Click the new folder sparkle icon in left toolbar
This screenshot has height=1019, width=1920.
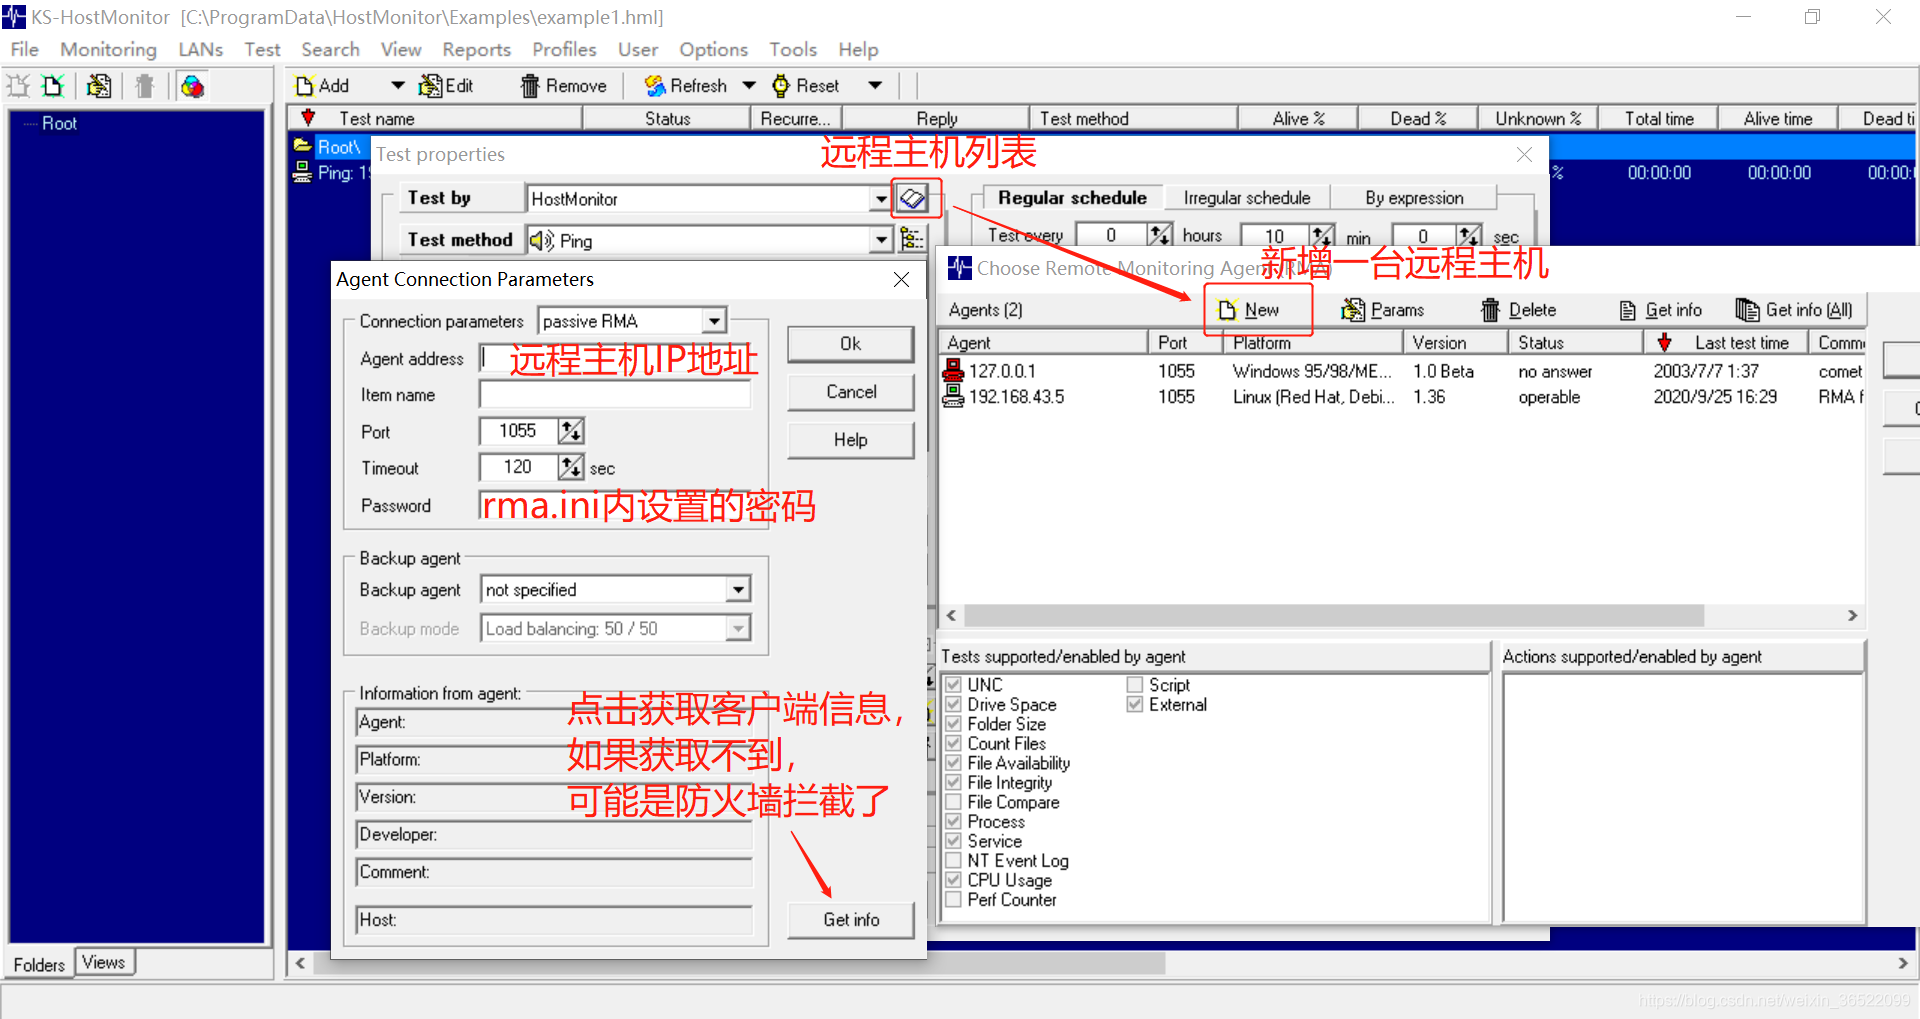pyautogui.click(x=19, y=86)
